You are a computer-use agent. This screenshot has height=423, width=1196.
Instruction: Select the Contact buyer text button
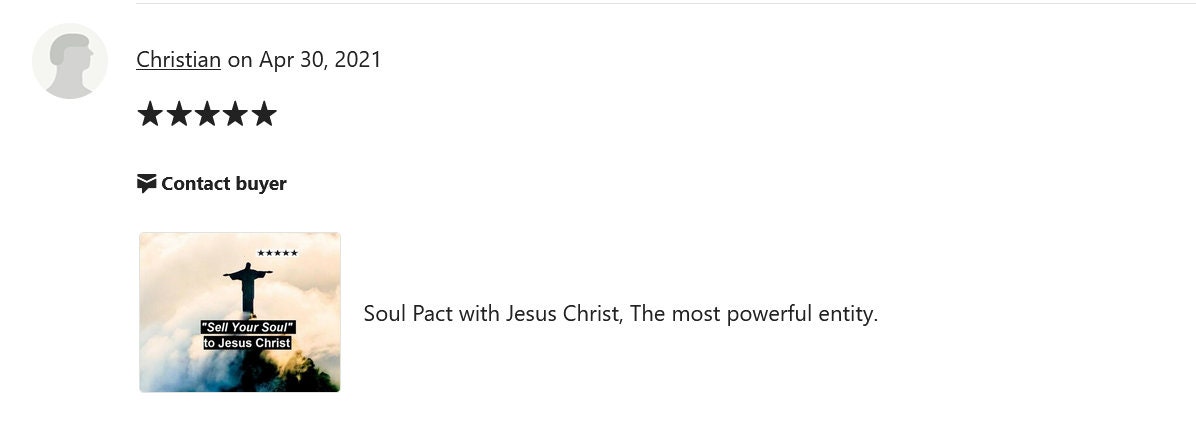[223, 184]
